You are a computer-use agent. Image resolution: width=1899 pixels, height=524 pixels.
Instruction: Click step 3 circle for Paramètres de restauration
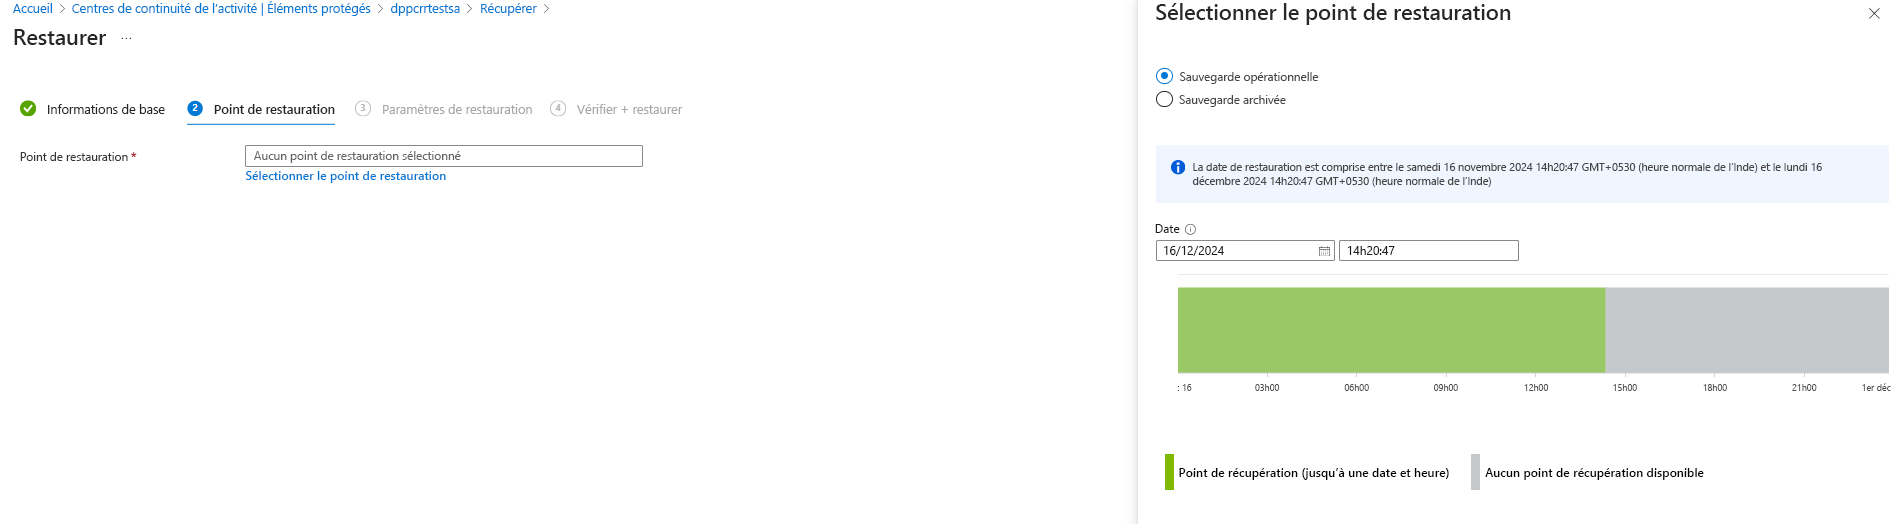coord(363,109)
